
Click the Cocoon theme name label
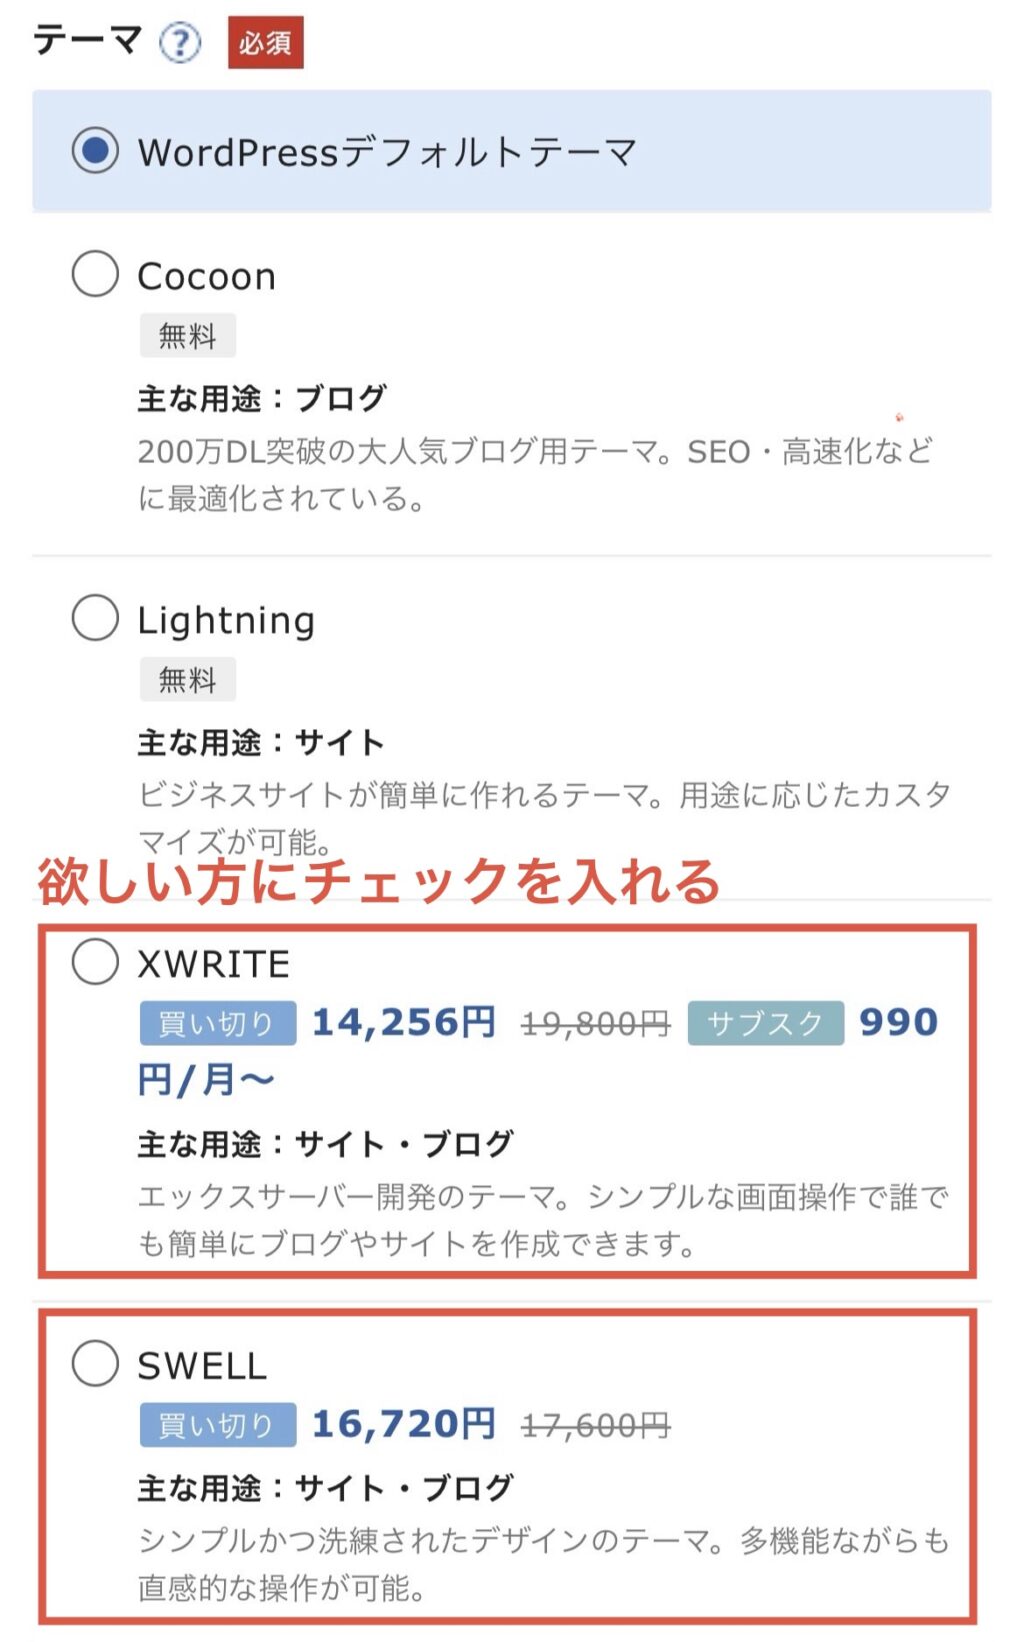coord(206,276)
